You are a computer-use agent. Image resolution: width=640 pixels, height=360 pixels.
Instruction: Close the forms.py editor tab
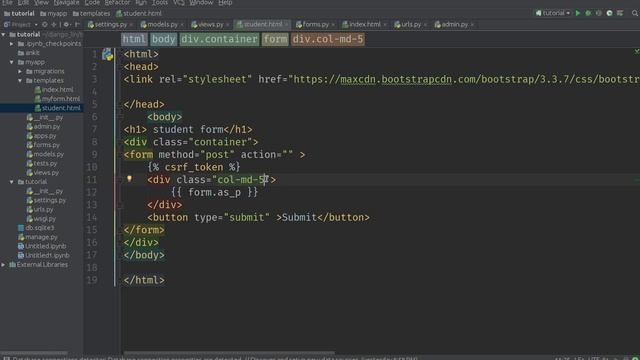[333, 25]
